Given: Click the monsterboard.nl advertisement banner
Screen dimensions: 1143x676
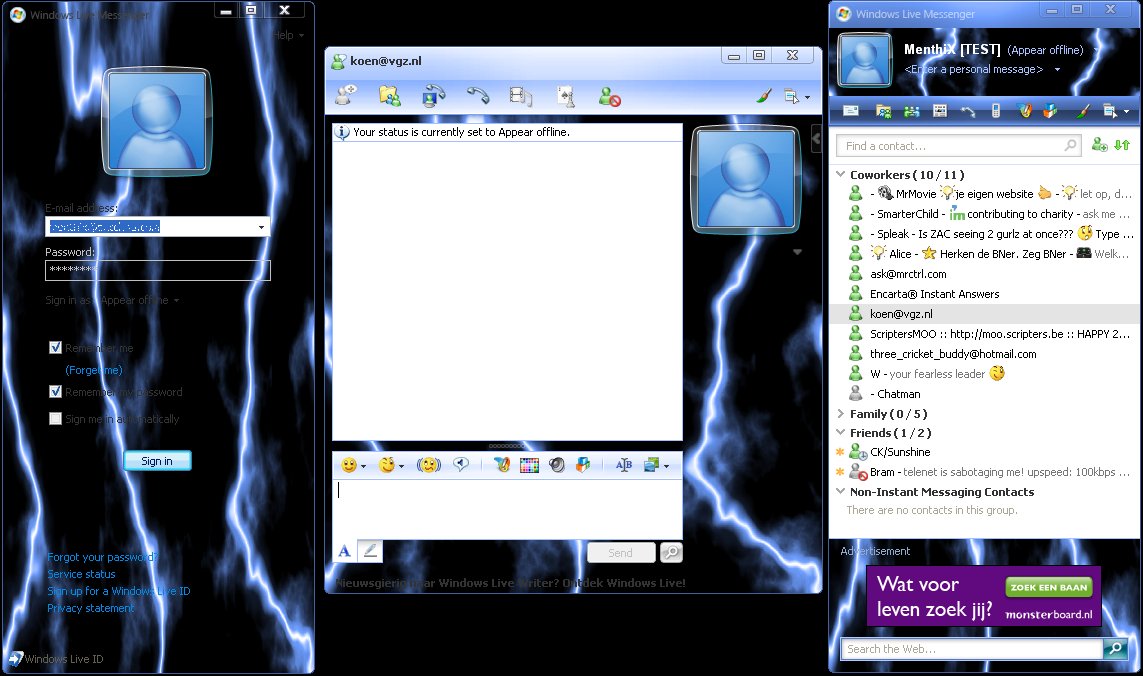Looking at the screenshot, I should (x=983, y=596).
